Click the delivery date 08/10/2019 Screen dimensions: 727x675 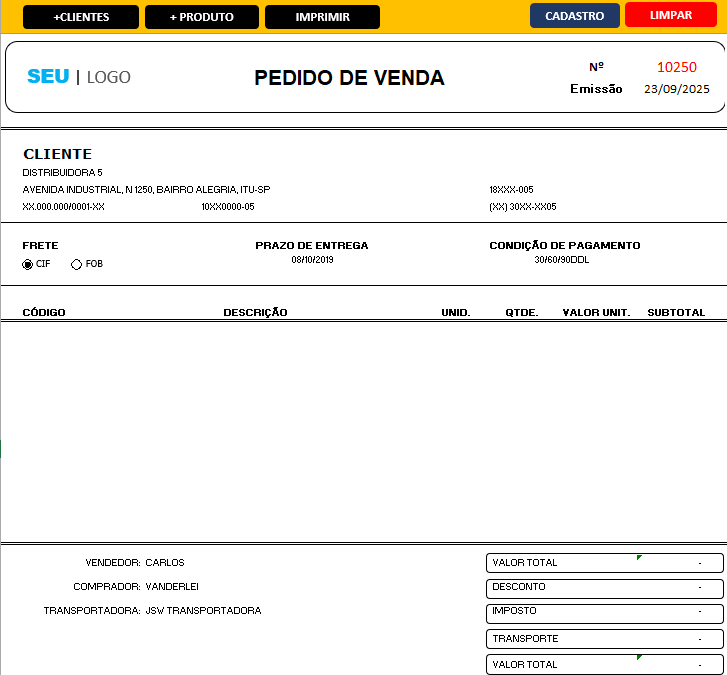(312, 259)
